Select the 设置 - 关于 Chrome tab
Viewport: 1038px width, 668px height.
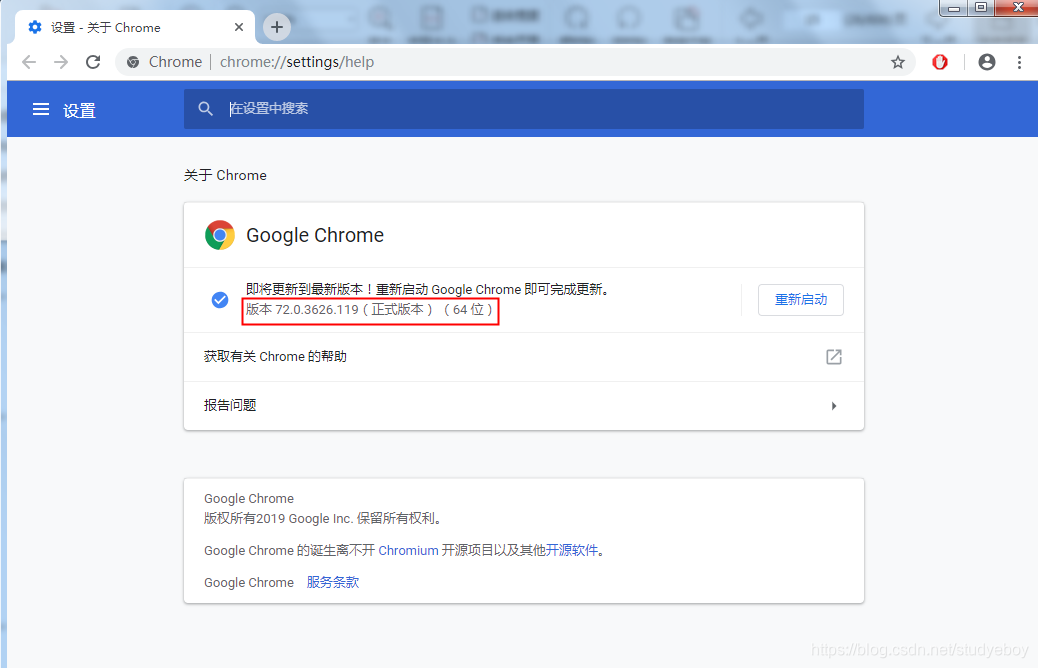tap(134, 27)
